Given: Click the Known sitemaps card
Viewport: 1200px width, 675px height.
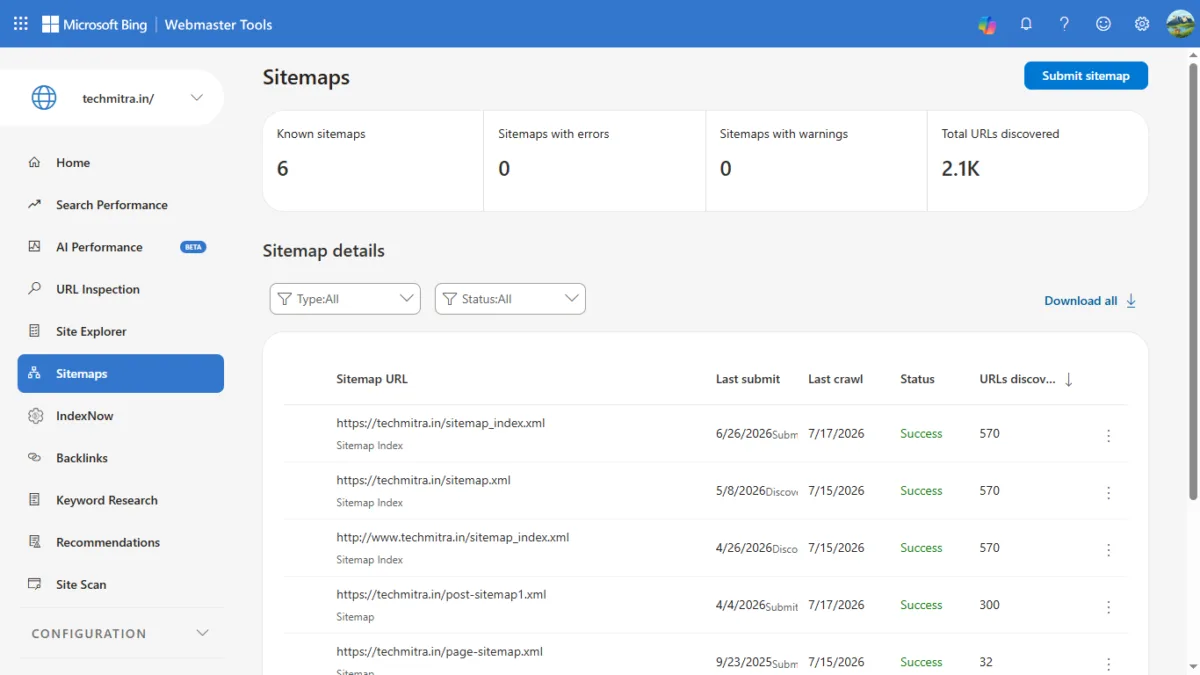Looking at the screenshot, I should tap(373, 161).
